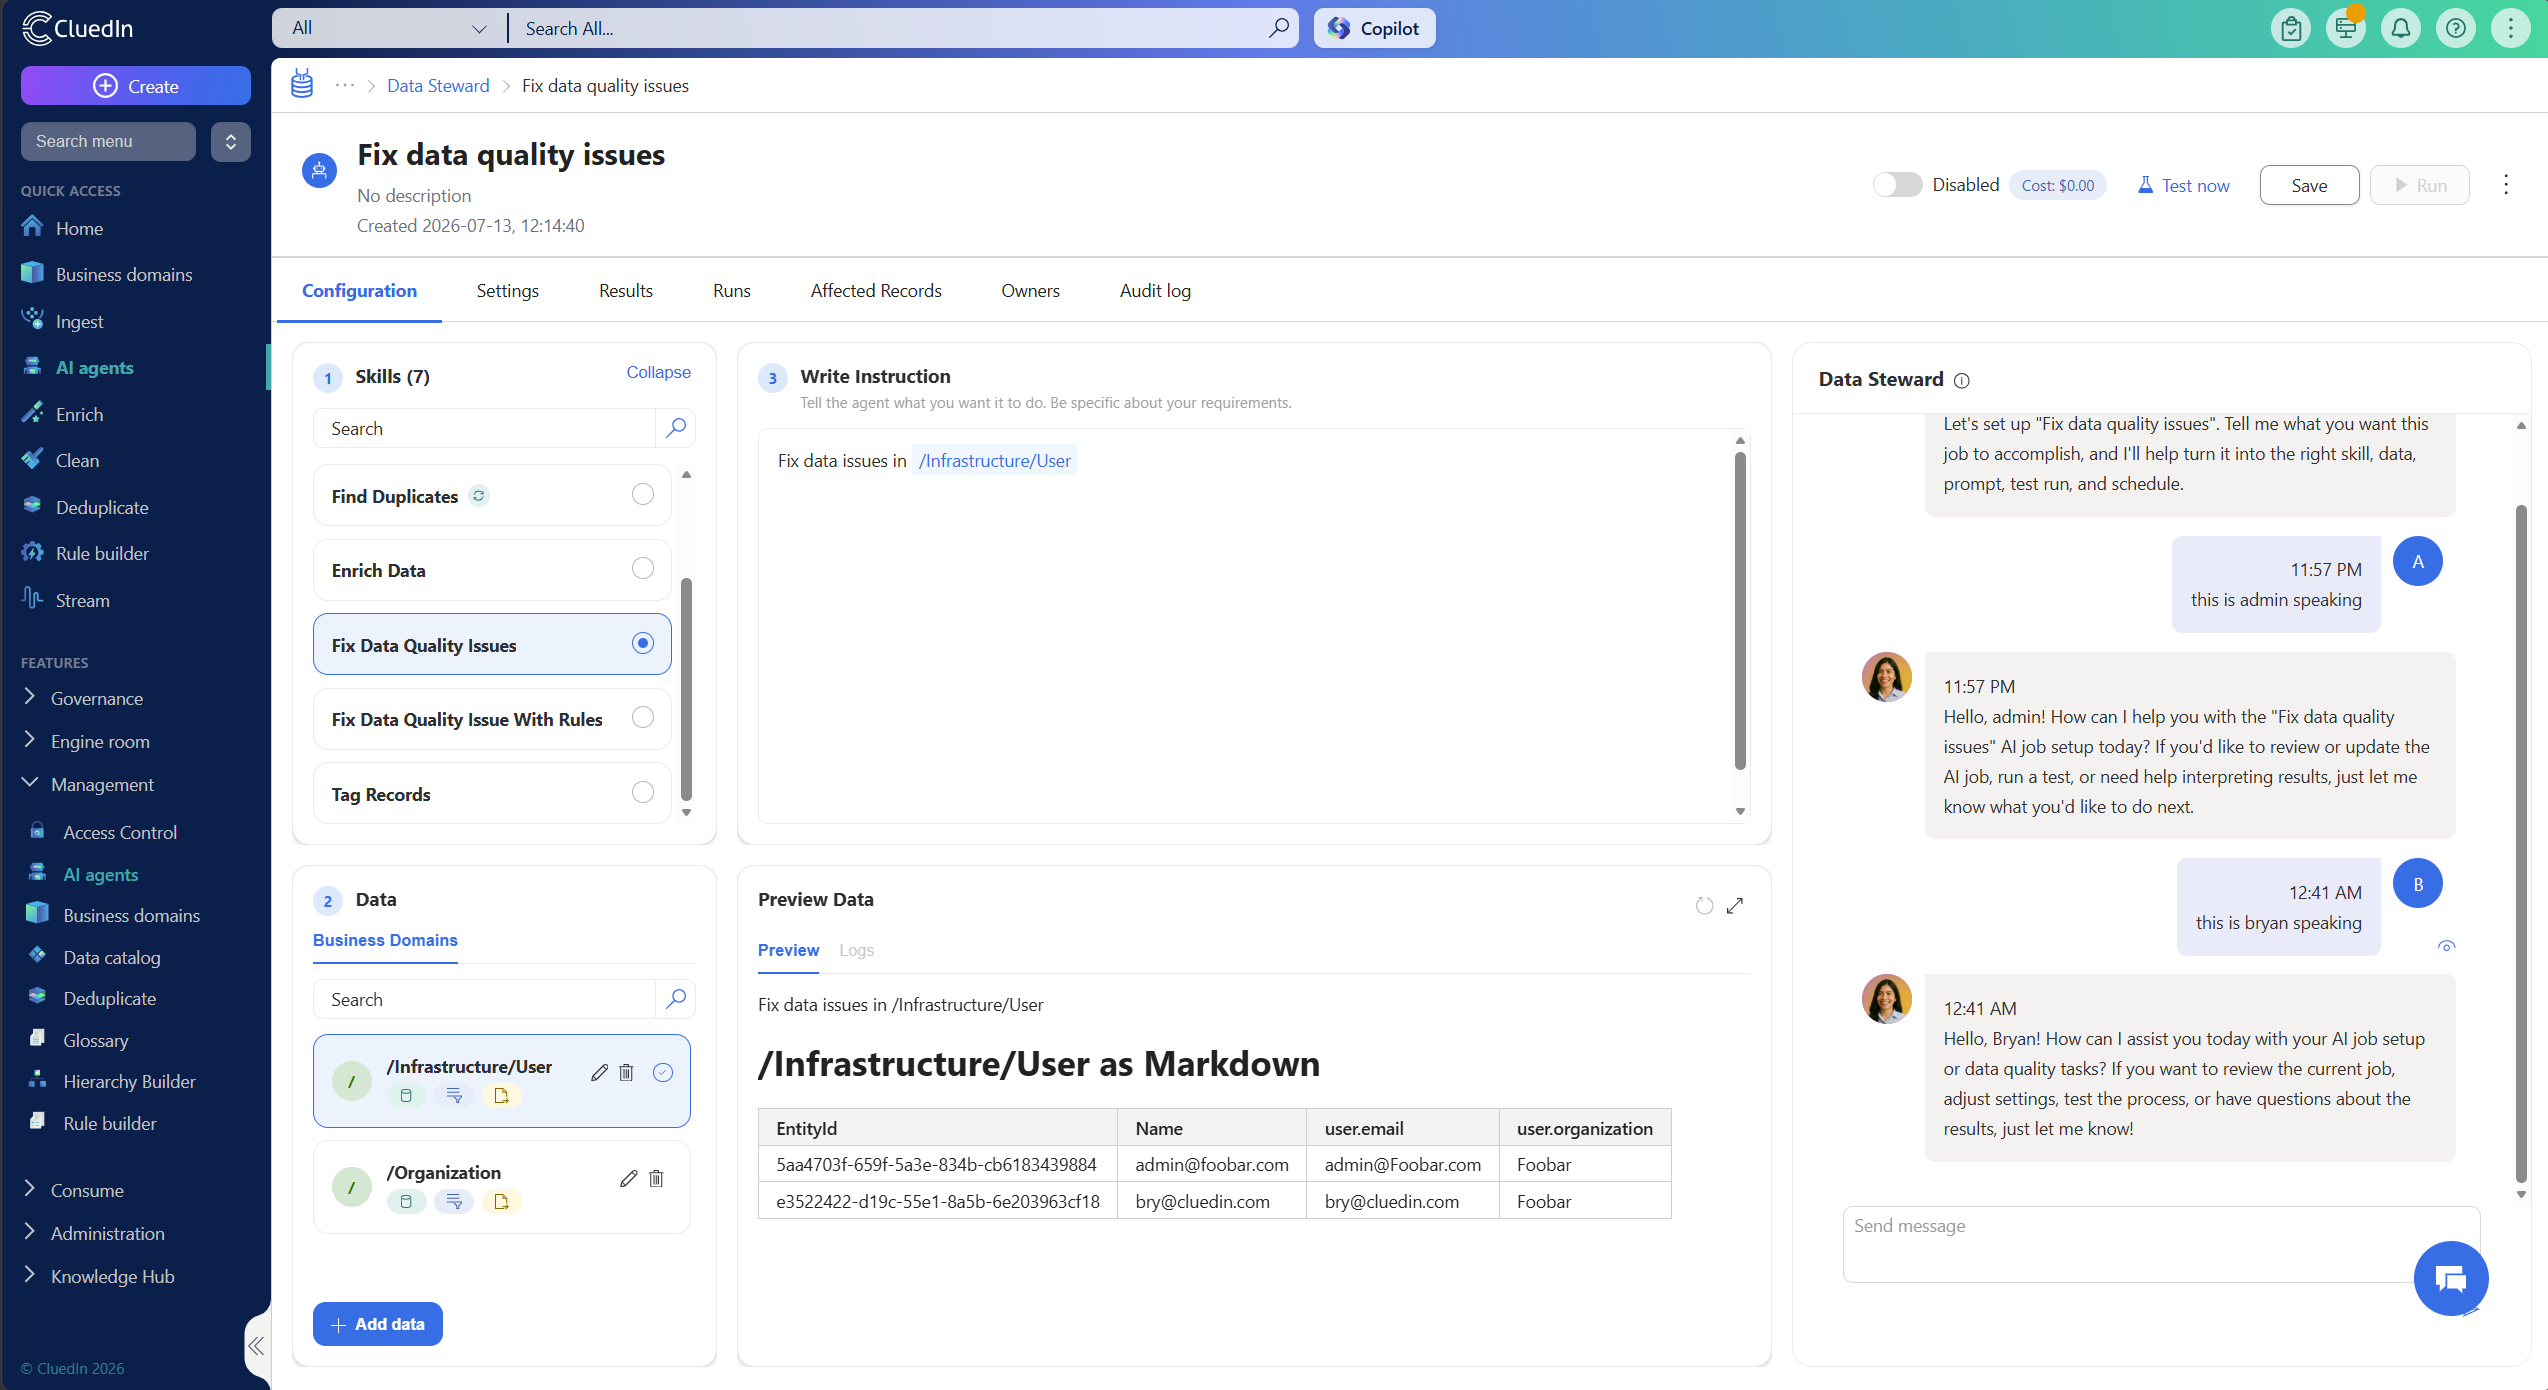Refresh the Preview Data panel
This screenshot has width=2548, height=1390.
coord(1704,905)
